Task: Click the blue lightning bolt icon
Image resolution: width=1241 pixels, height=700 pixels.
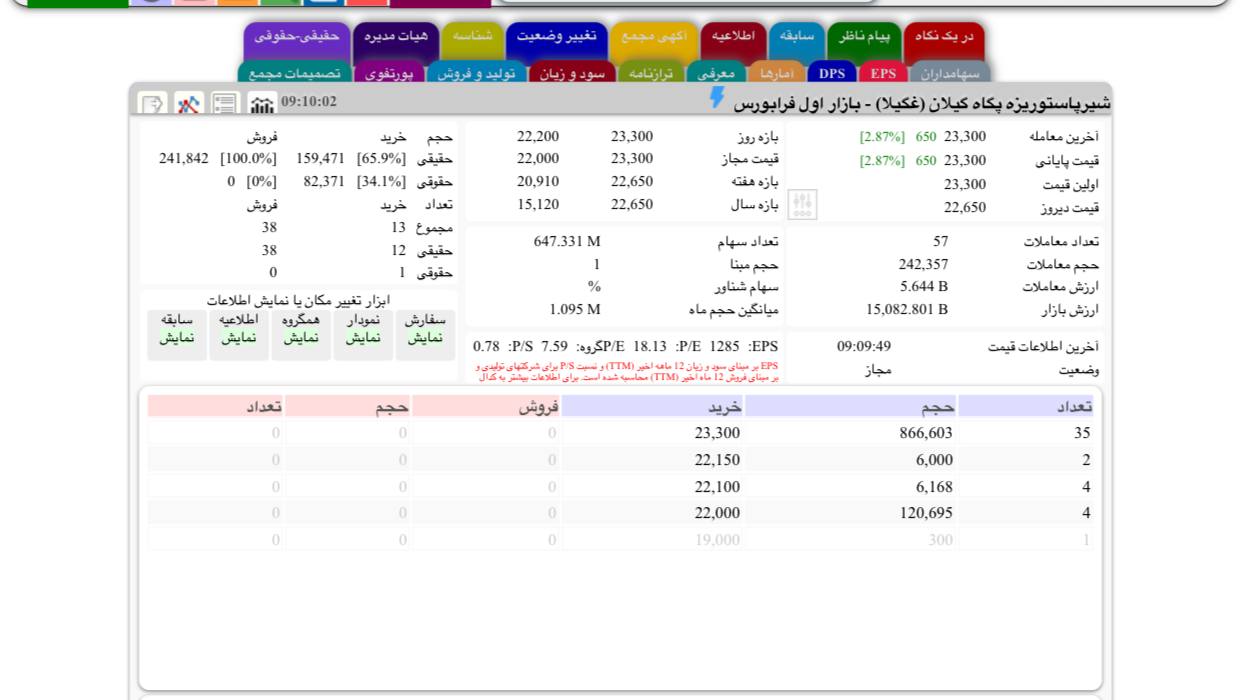Action: pyautogui.click(x=717, y=97)
